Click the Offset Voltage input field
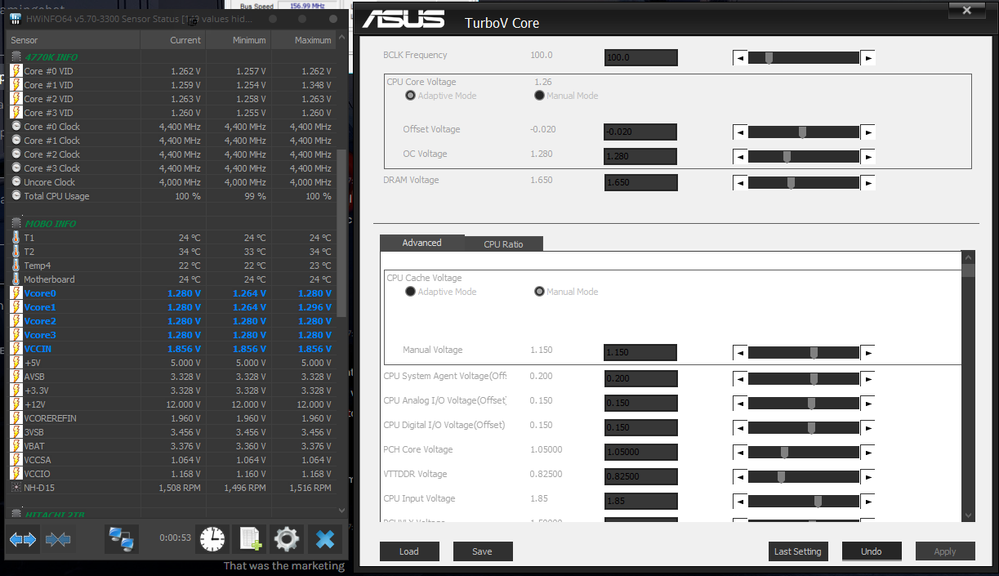This screenshot has width=999, height=576. (x=640, y=132)
